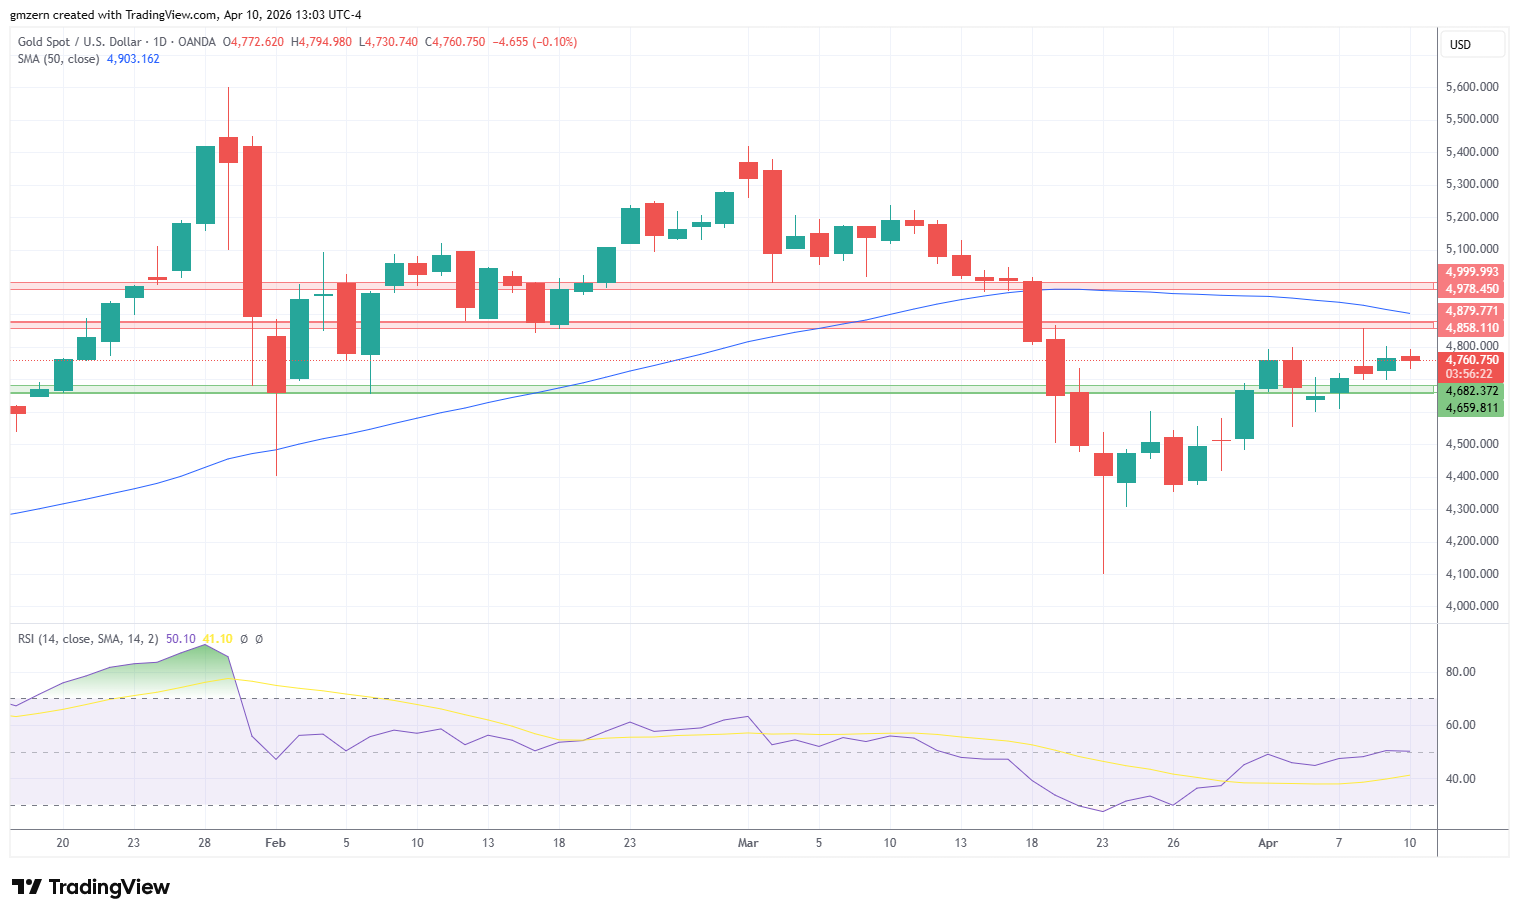Click the open price O4,772.620 in the legend
1519x917 pixels.
253,42
